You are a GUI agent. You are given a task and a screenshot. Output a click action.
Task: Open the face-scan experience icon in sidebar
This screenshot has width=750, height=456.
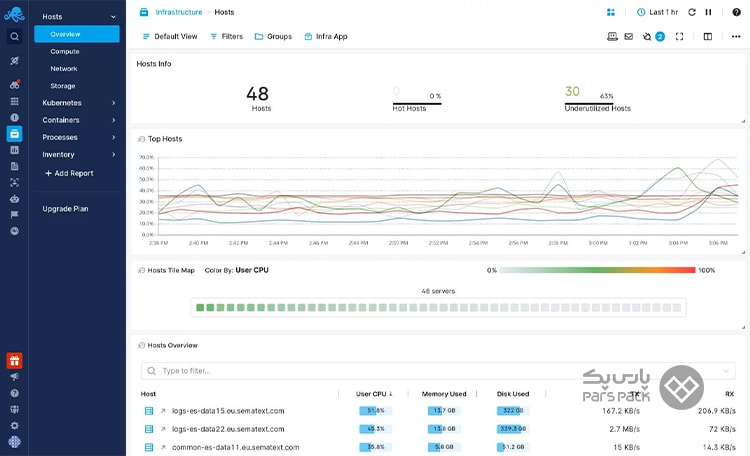click(14, 182)
